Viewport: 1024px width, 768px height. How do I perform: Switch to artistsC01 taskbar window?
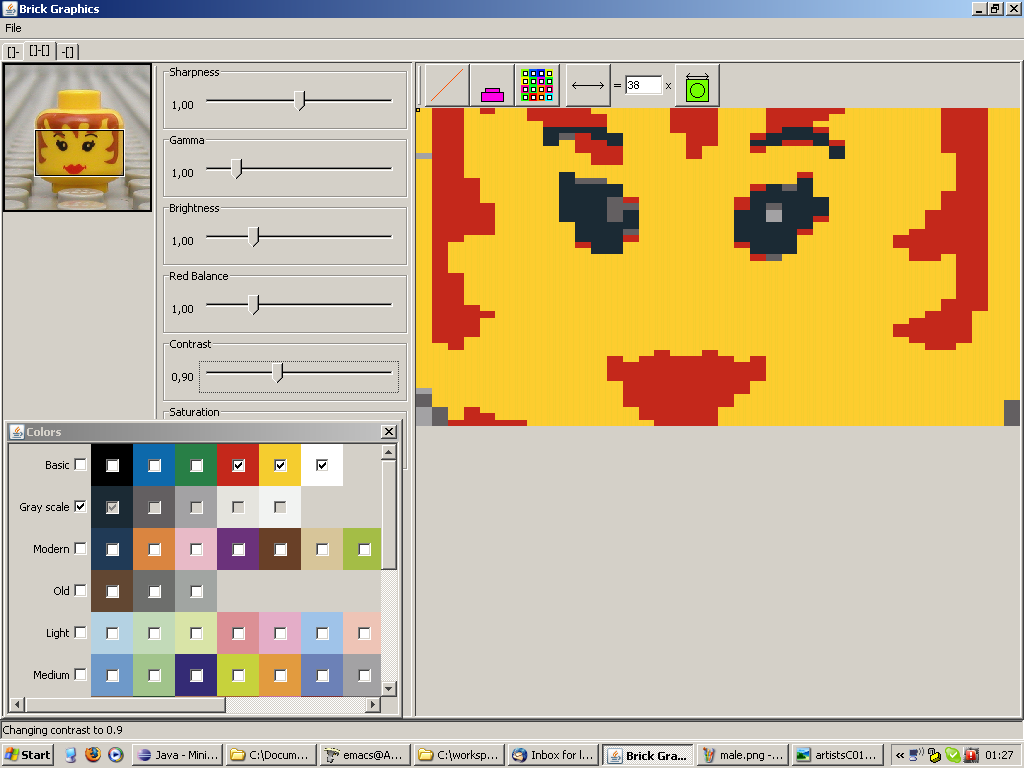pos(836,755)
